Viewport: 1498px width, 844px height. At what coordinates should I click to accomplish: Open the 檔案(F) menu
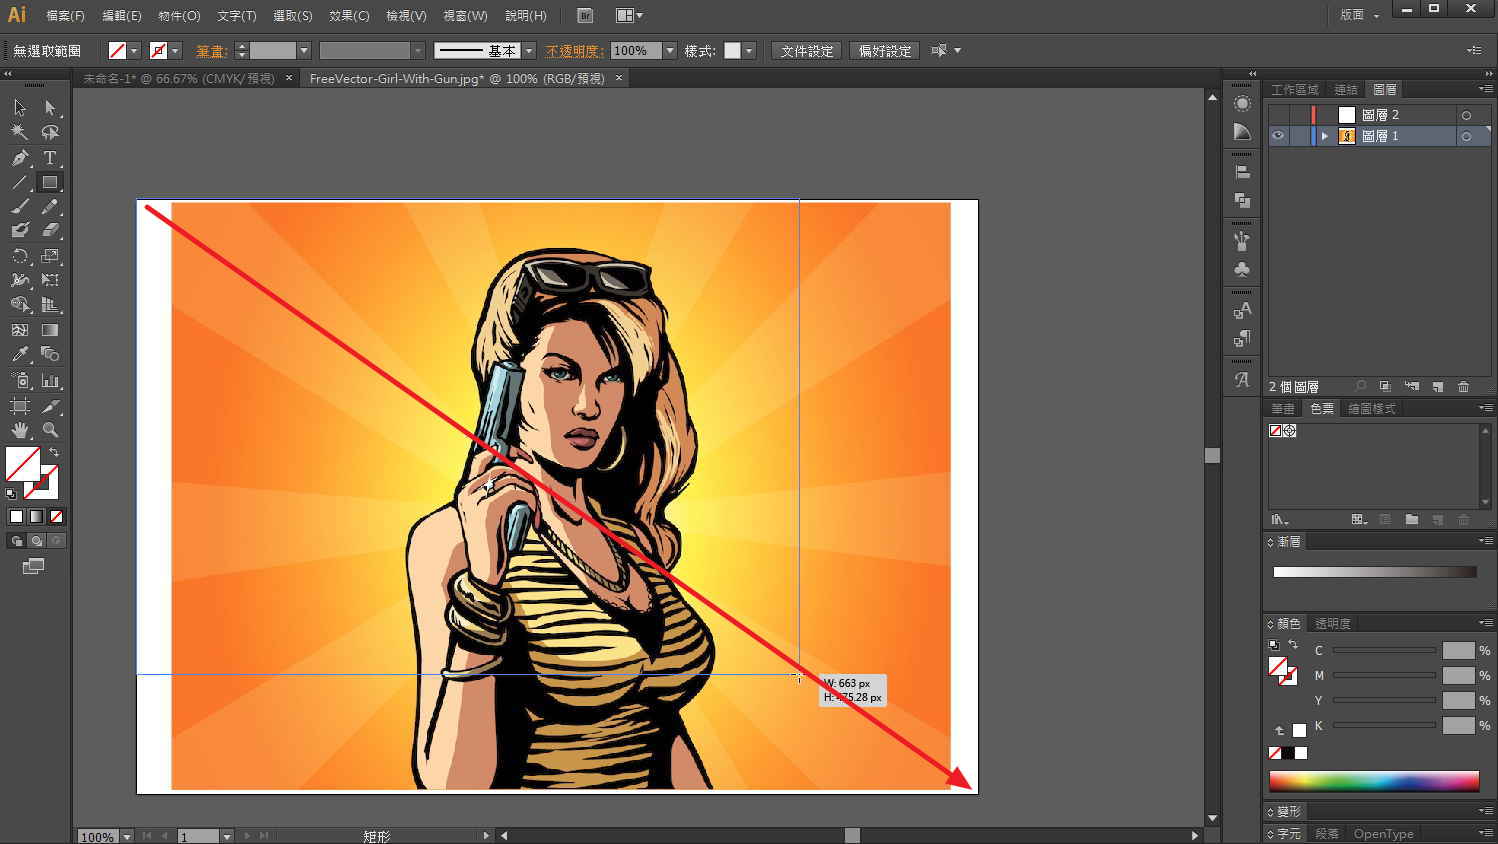(66, 16)
